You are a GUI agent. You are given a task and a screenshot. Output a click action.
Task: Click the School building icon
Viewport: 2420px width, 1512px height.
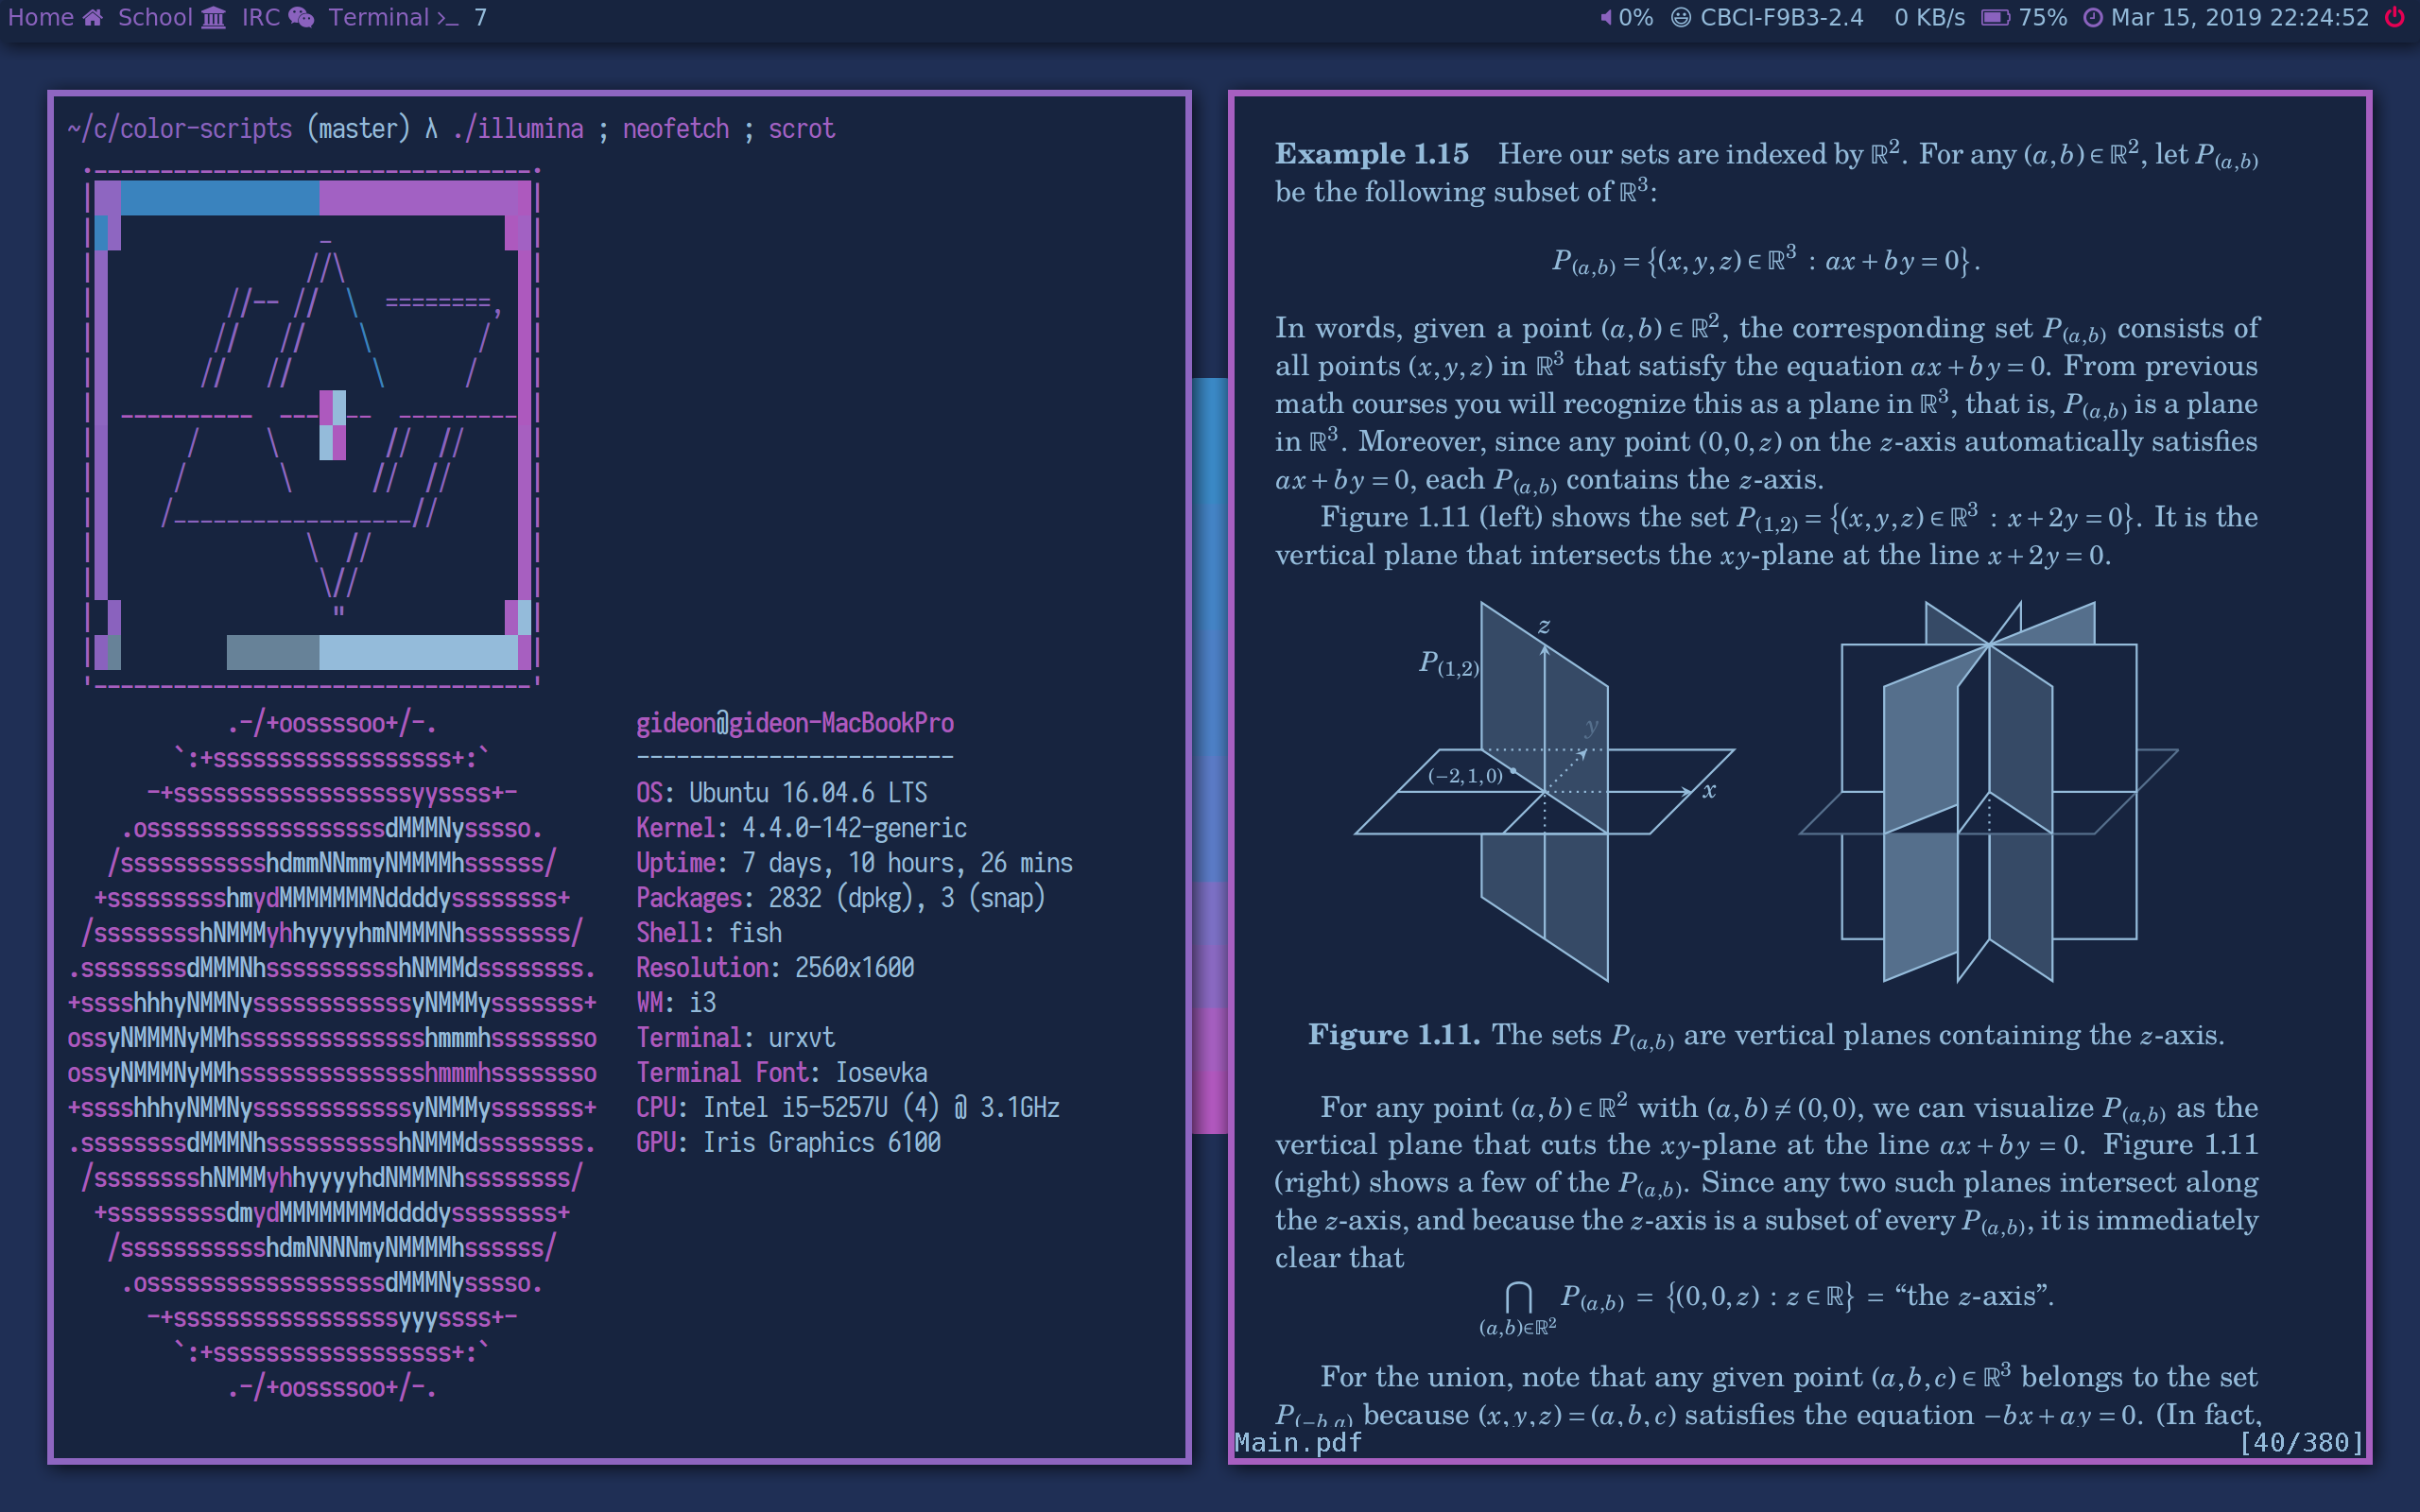213,17
